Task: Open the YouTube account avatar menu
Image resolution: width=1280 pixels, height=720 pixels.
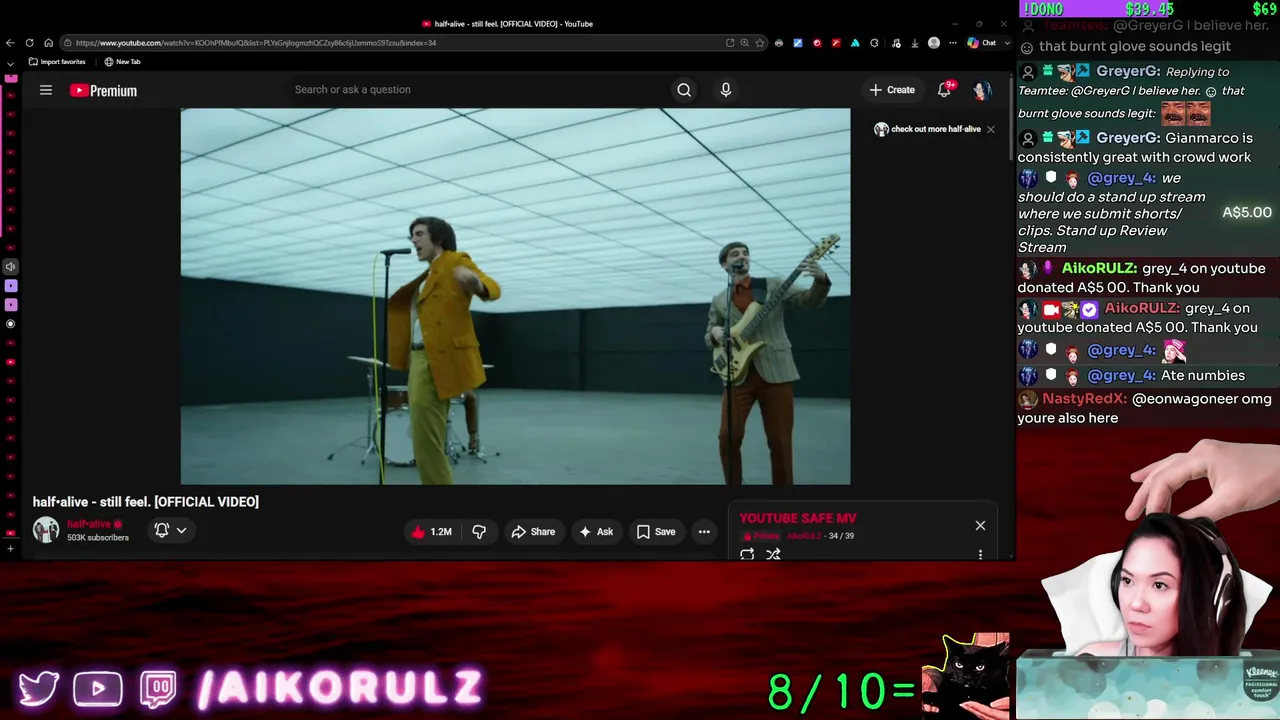Action: [982, 90]
